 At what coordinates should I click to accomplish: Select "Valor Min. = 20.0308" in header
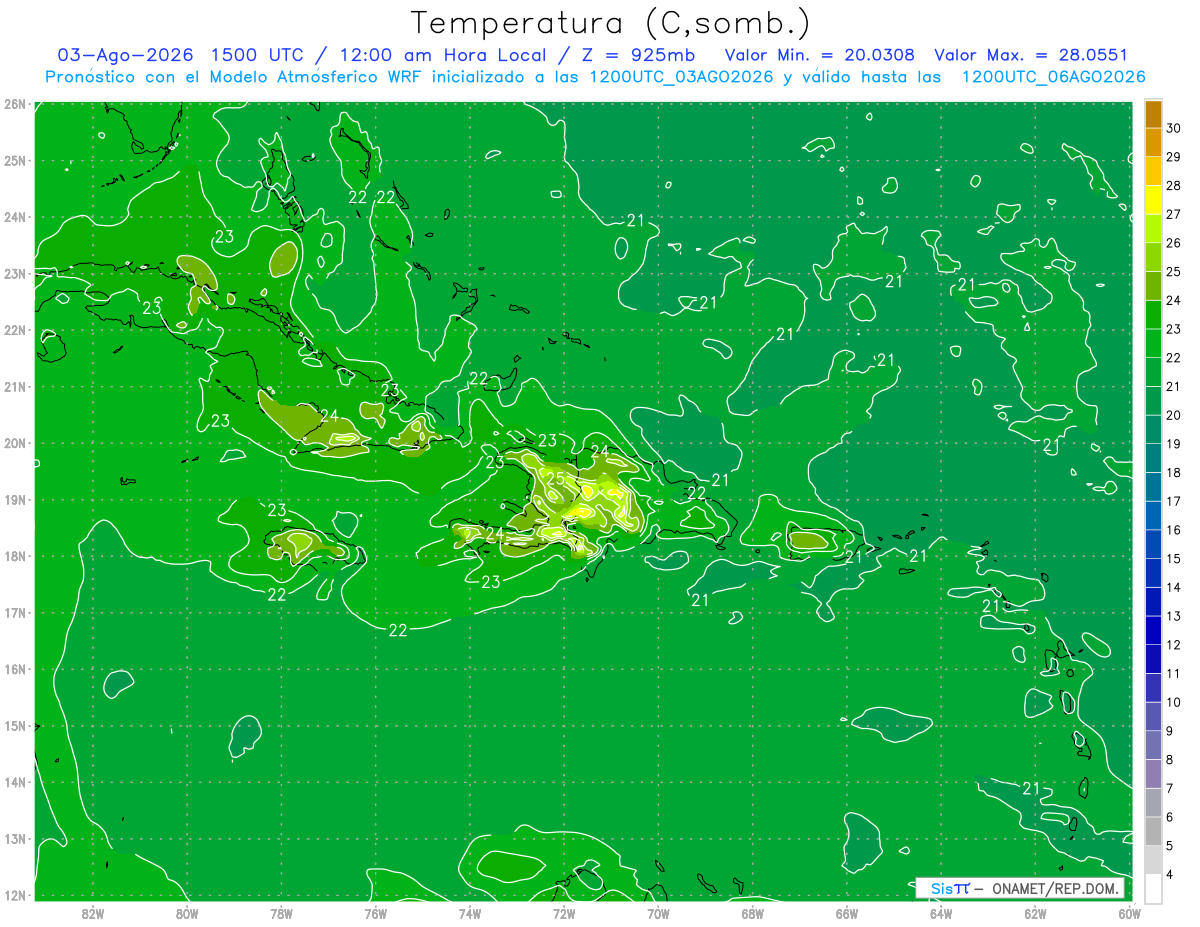point(820,55)
